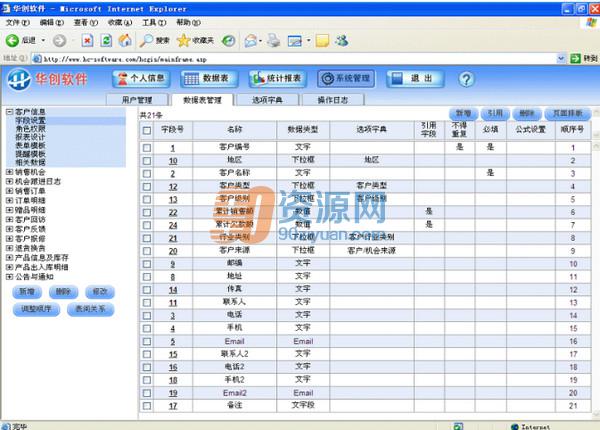This screenshot has height=430, width=600.
Task: Click the Messenger people icon
Action: tap(341, 40)
